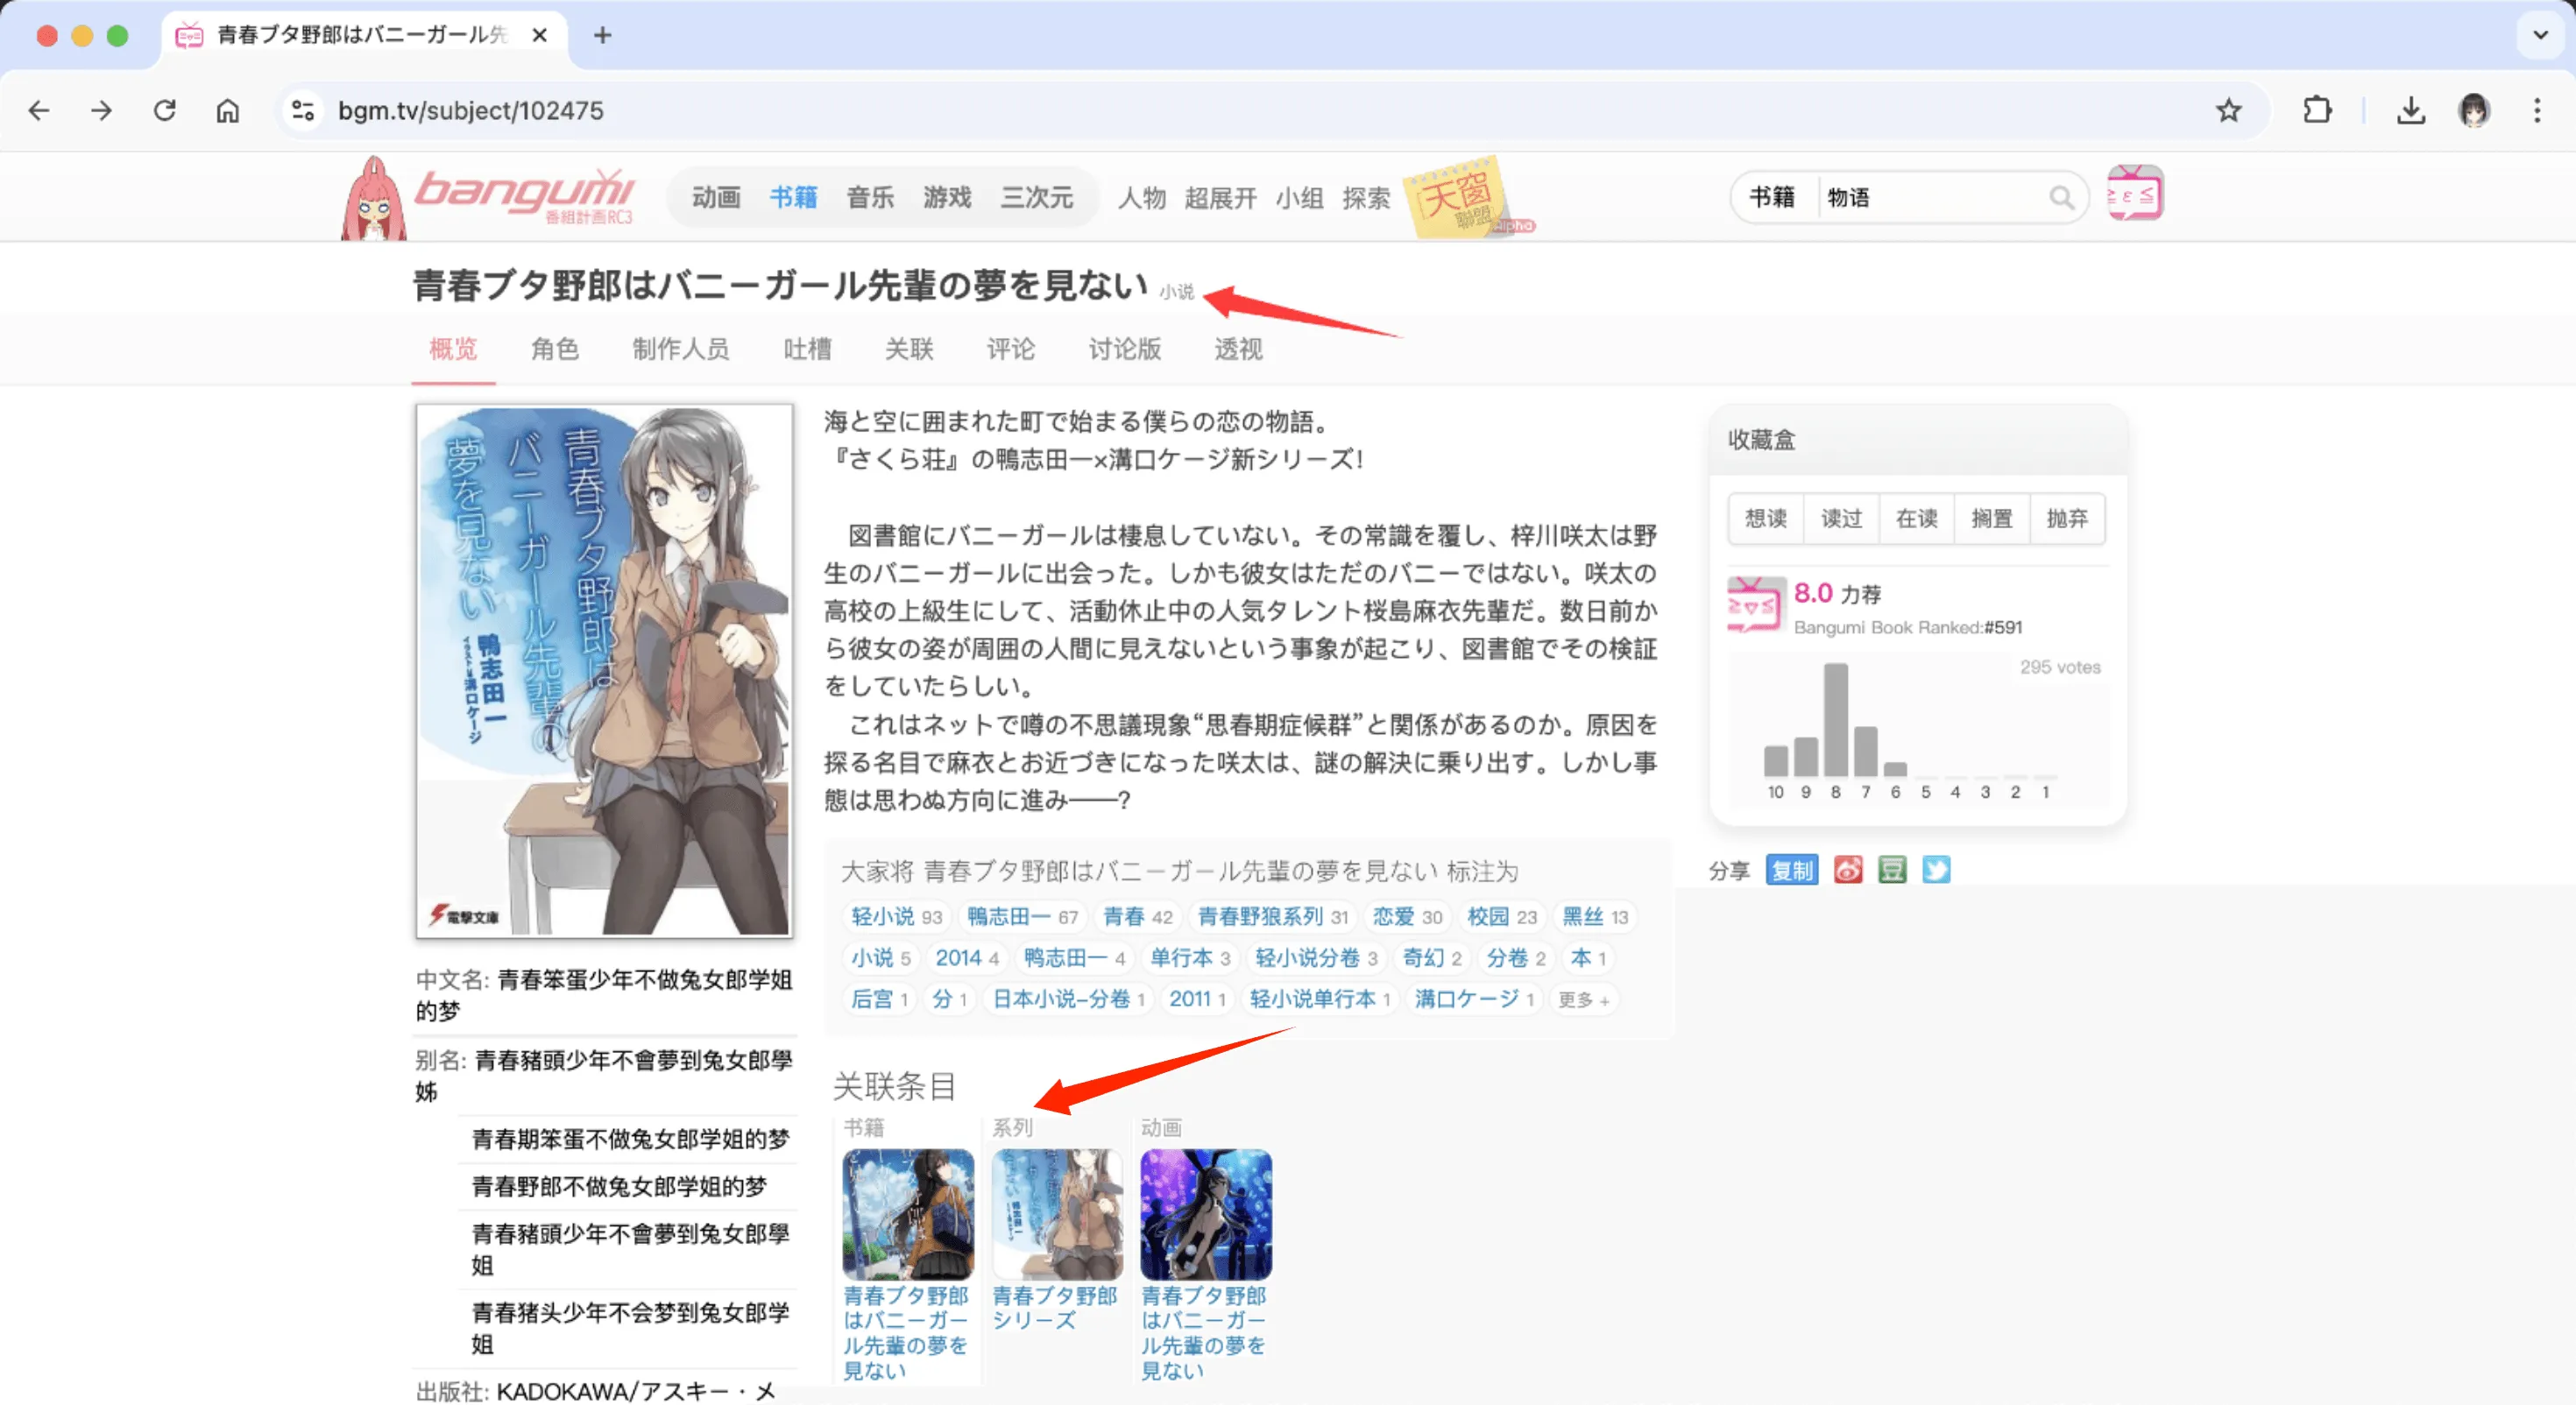2576x1405 pixels.
Task: Click the address bar URL
Action: [x=471, y=110]
